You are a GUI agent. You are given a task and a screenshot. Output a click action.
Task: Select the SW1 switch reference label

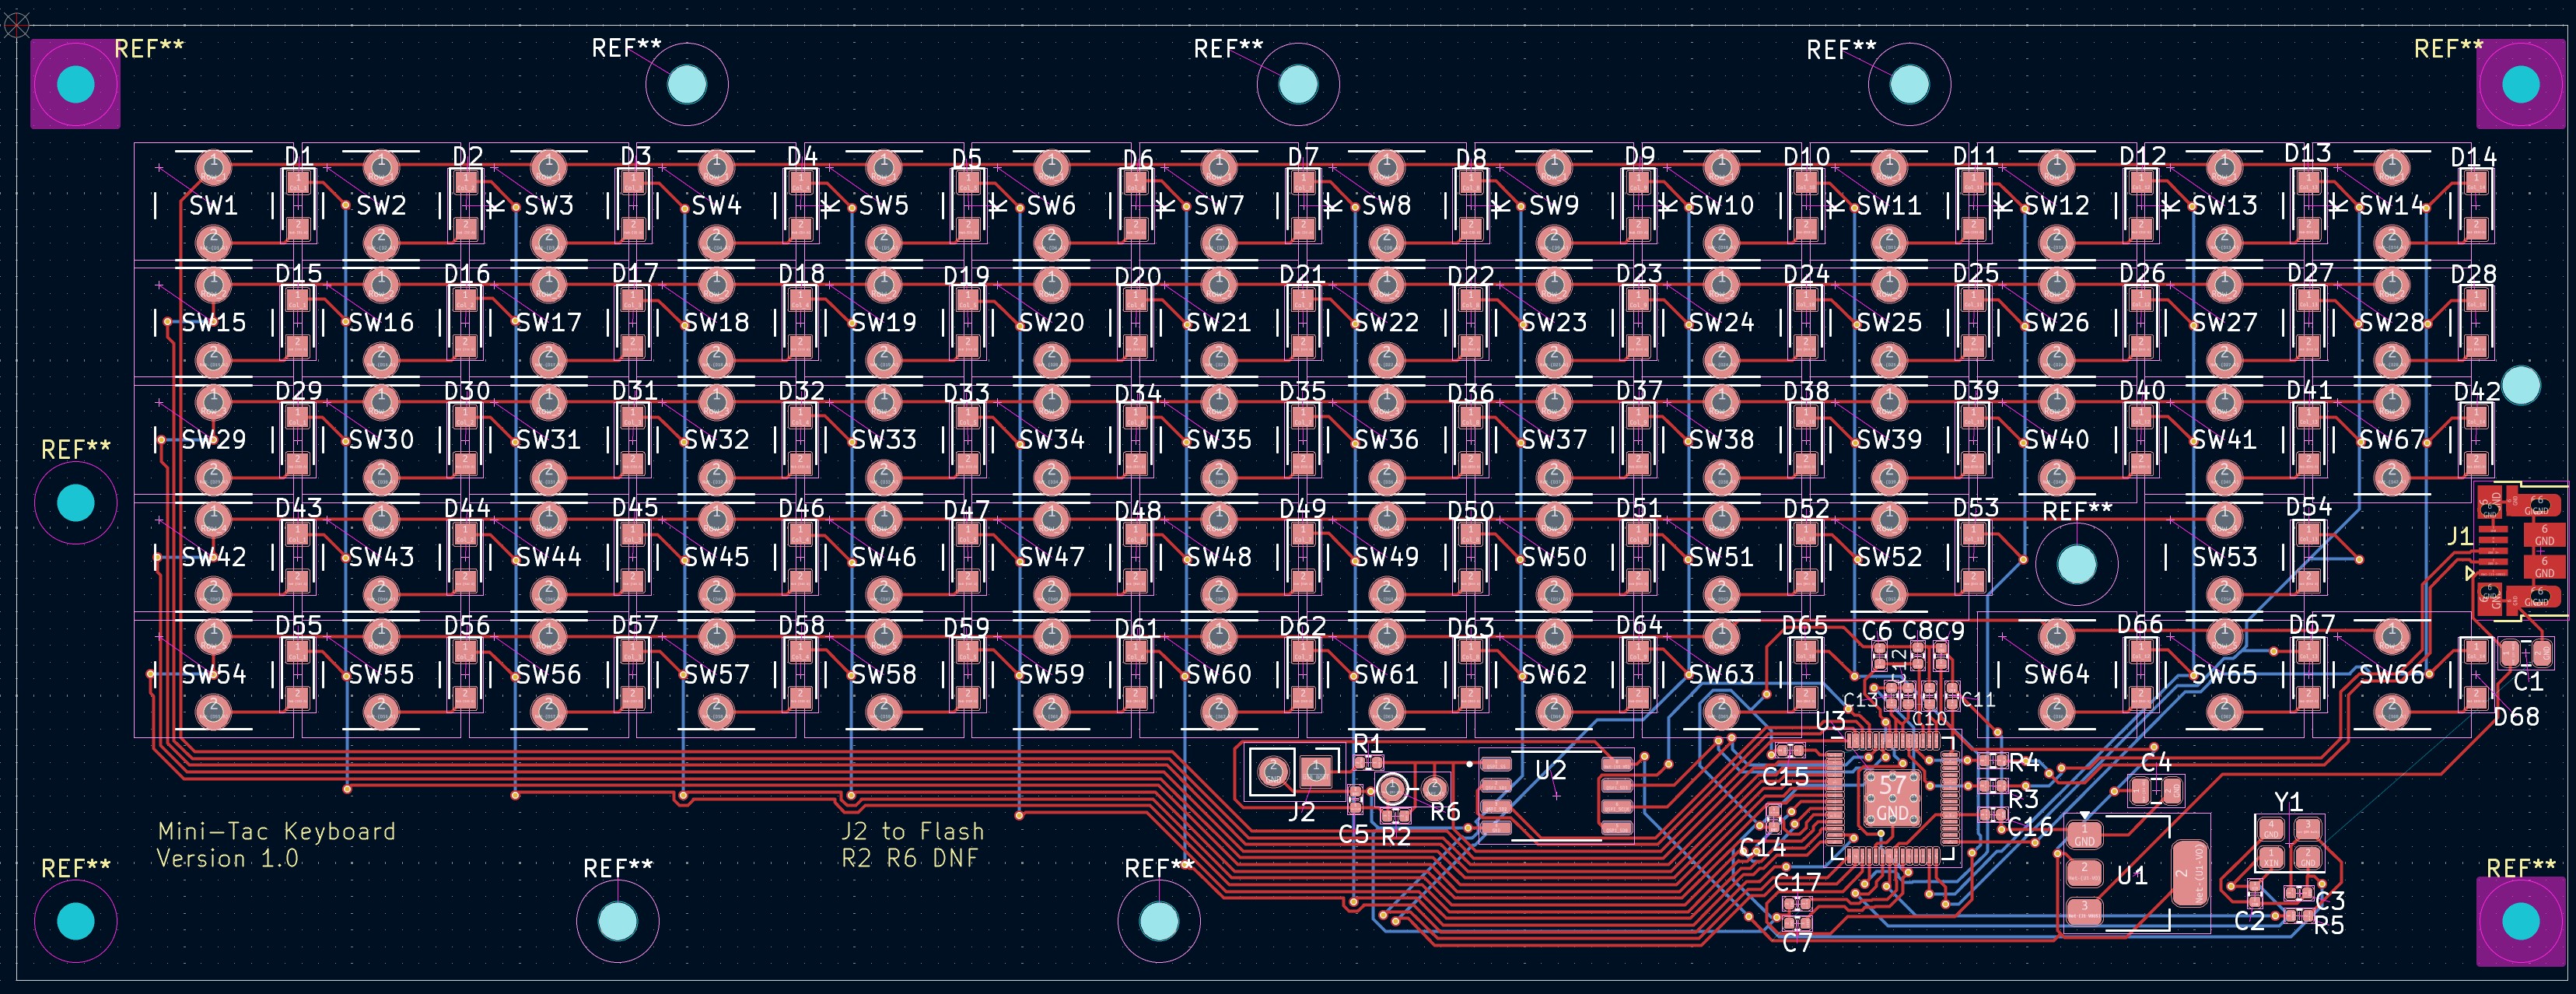[213, 206]
